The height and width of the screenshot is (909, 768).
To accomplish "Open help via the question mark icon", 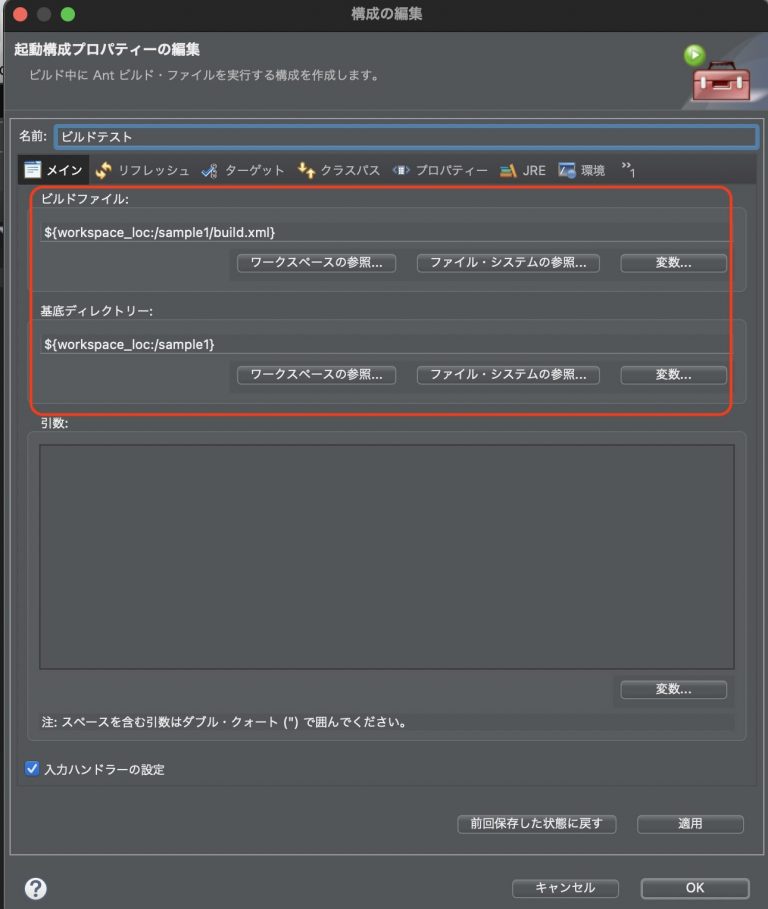I will click(36, 888).
